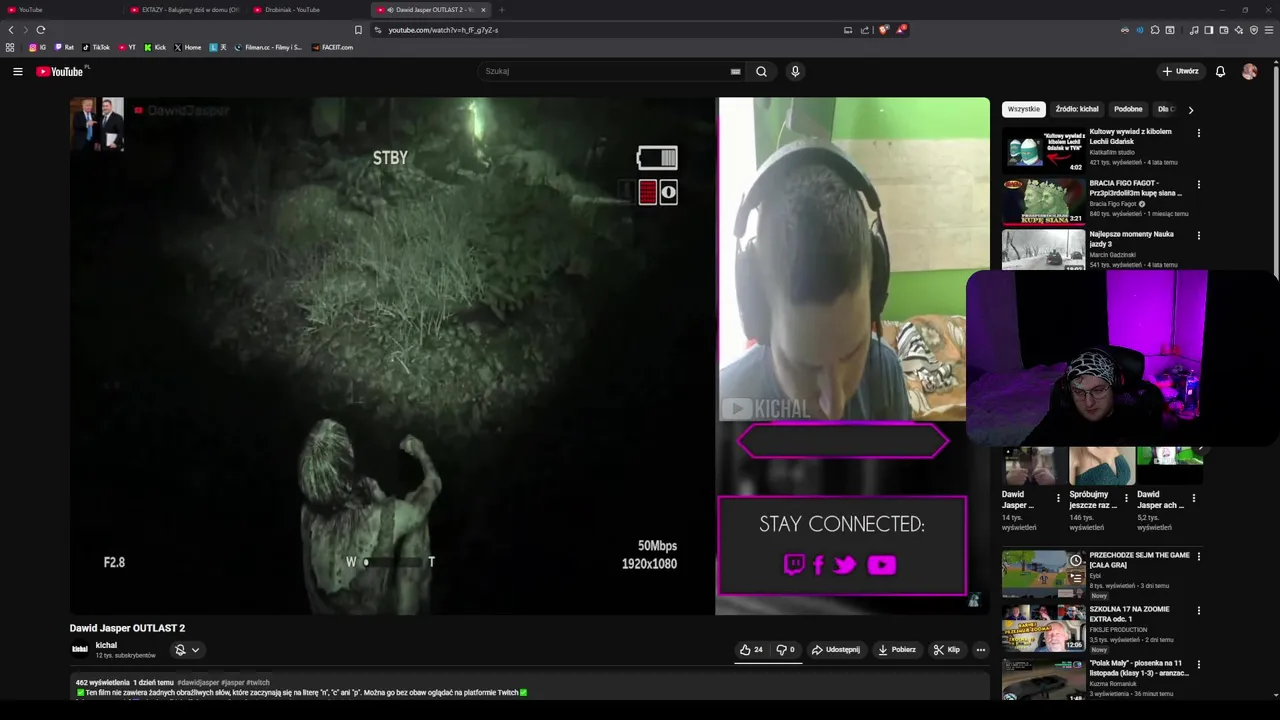Image resolution: width=1280 pixels, height=720 pixels.
Task: Open PRZECHODZE SEJM THE GAME thumbnail
Action: pos(1043,574)
